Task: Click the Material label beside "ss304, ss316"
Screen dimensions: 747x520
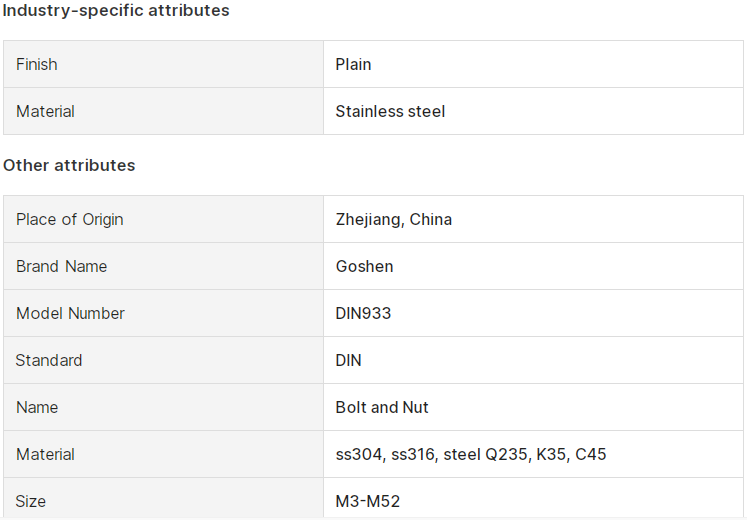Action: 45,454
